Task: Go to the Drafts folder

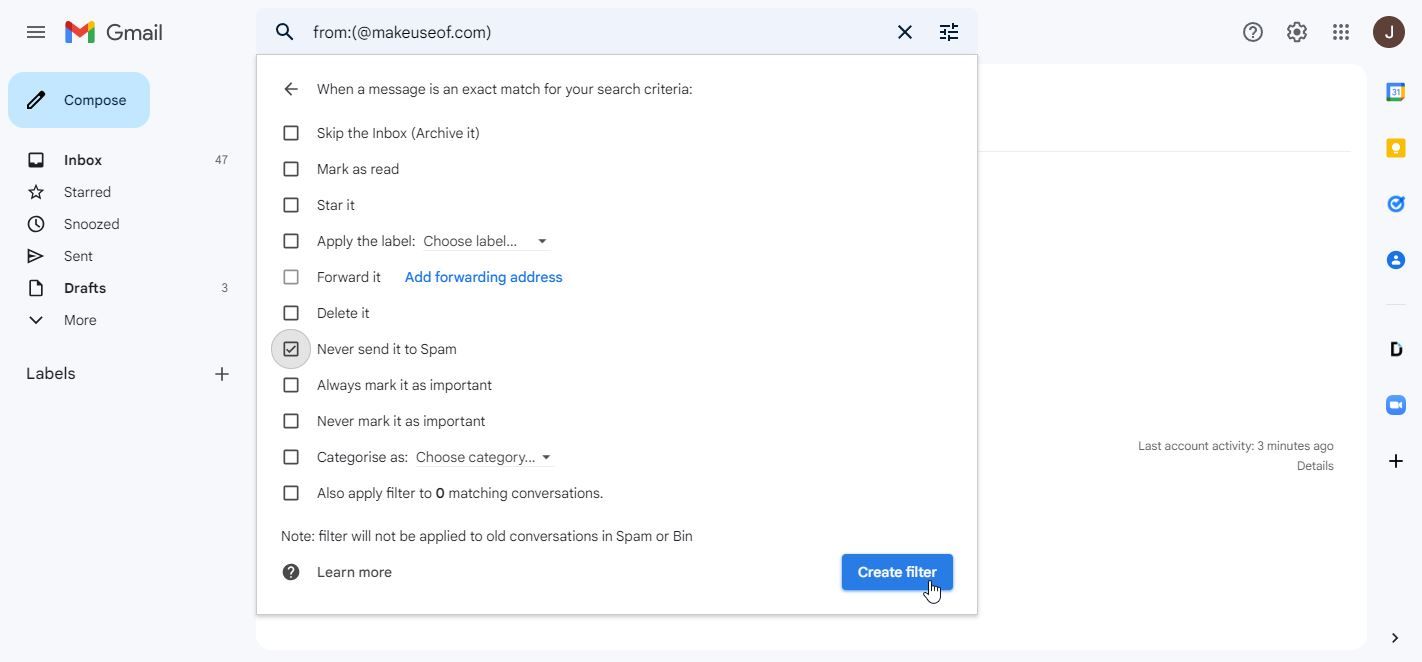Action: point(85,288)
